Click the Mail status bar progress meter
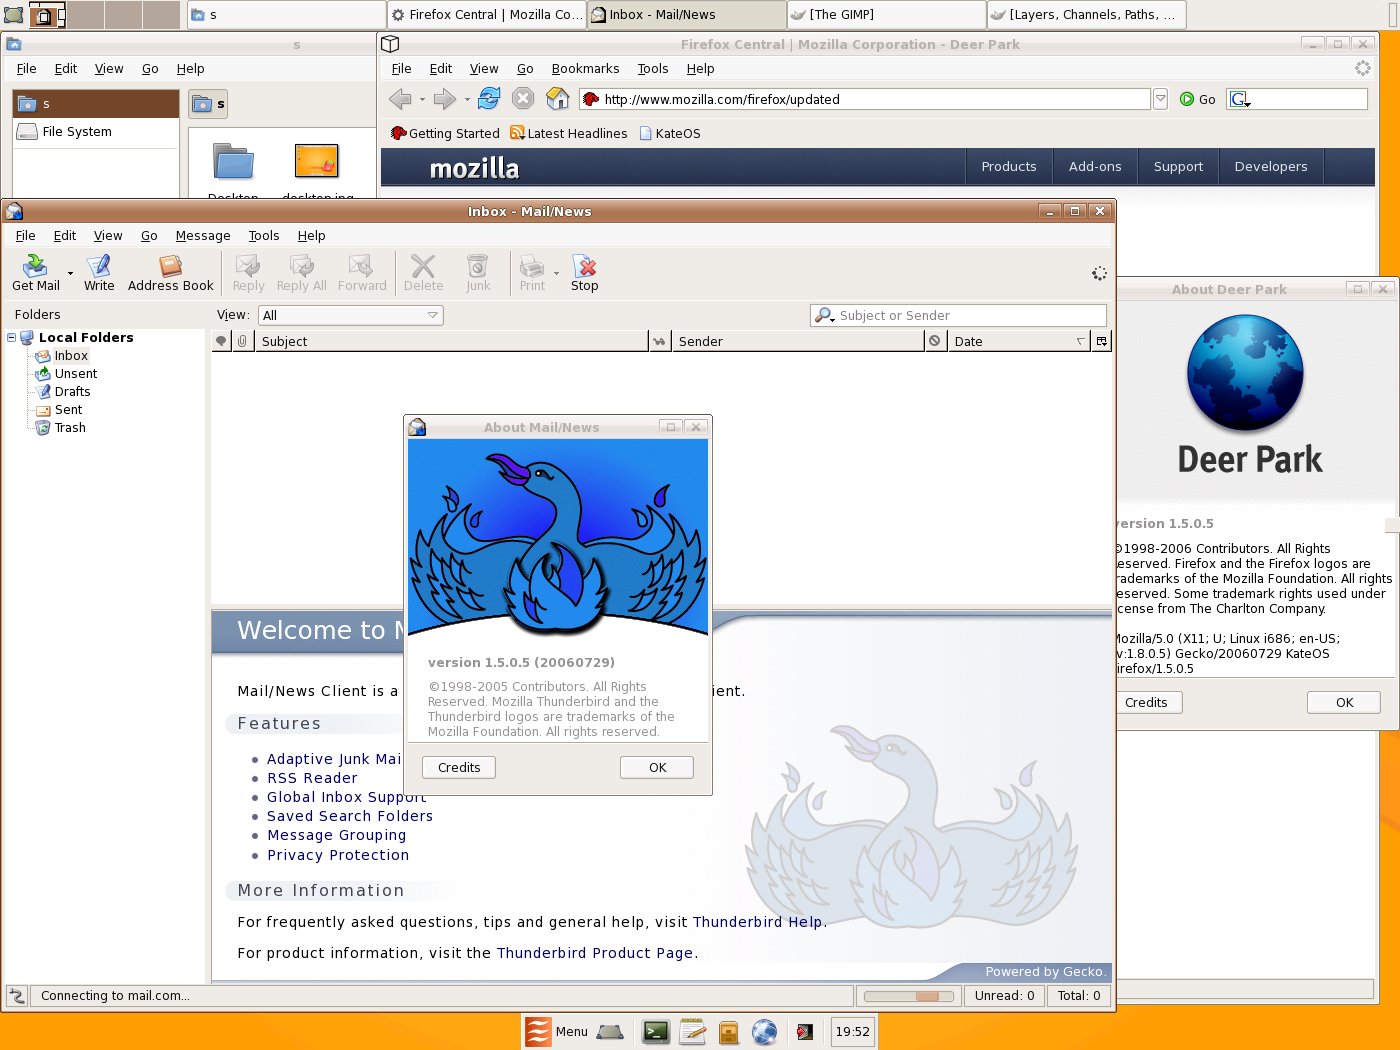Viewport: 1400px width, 1050px height. (x=909, y=996)
